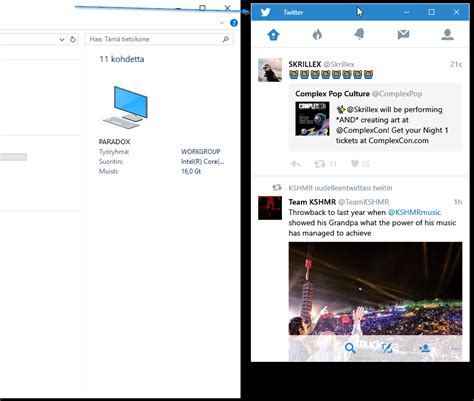Reply to the SKRILLEX tweet

click(x=296, y=164)
